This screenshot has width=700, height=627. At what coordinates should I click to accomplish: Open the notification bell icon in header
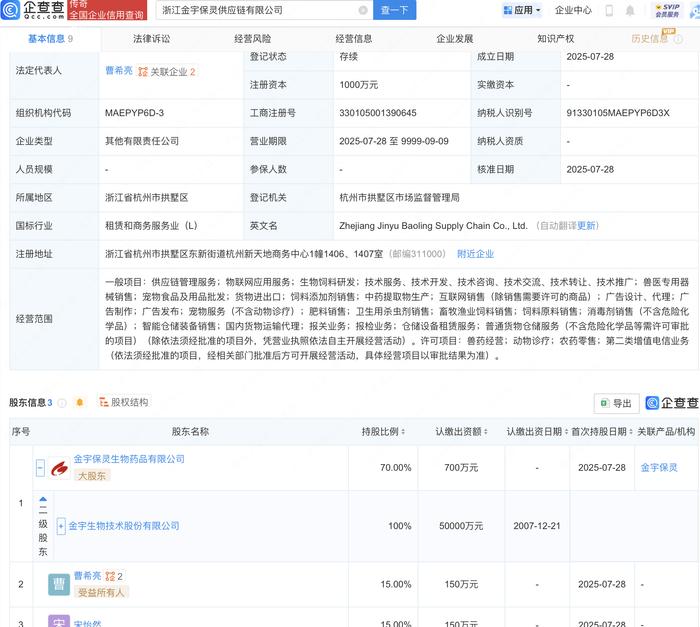point(629,10)
